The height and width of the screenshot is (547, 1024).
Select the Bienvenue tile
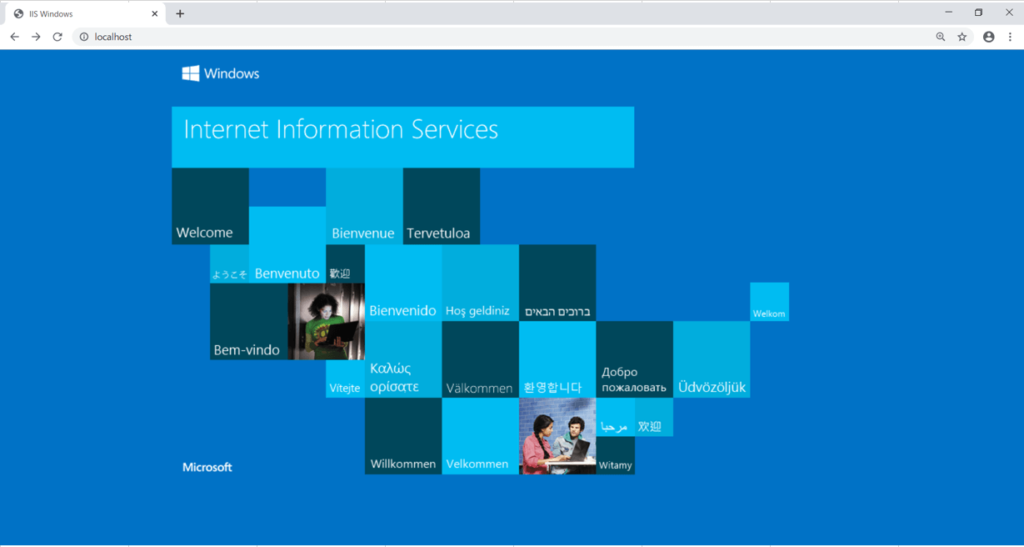(x=364, y=207)
